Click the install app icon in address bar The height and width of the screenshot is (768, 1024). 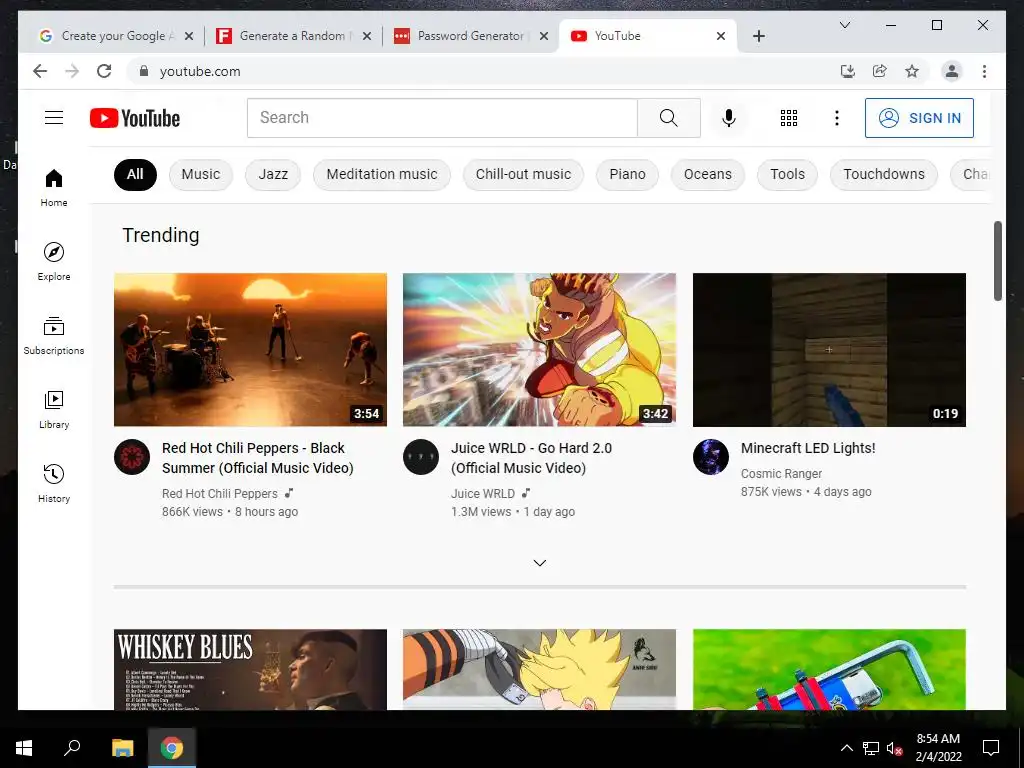pos(848,71)
